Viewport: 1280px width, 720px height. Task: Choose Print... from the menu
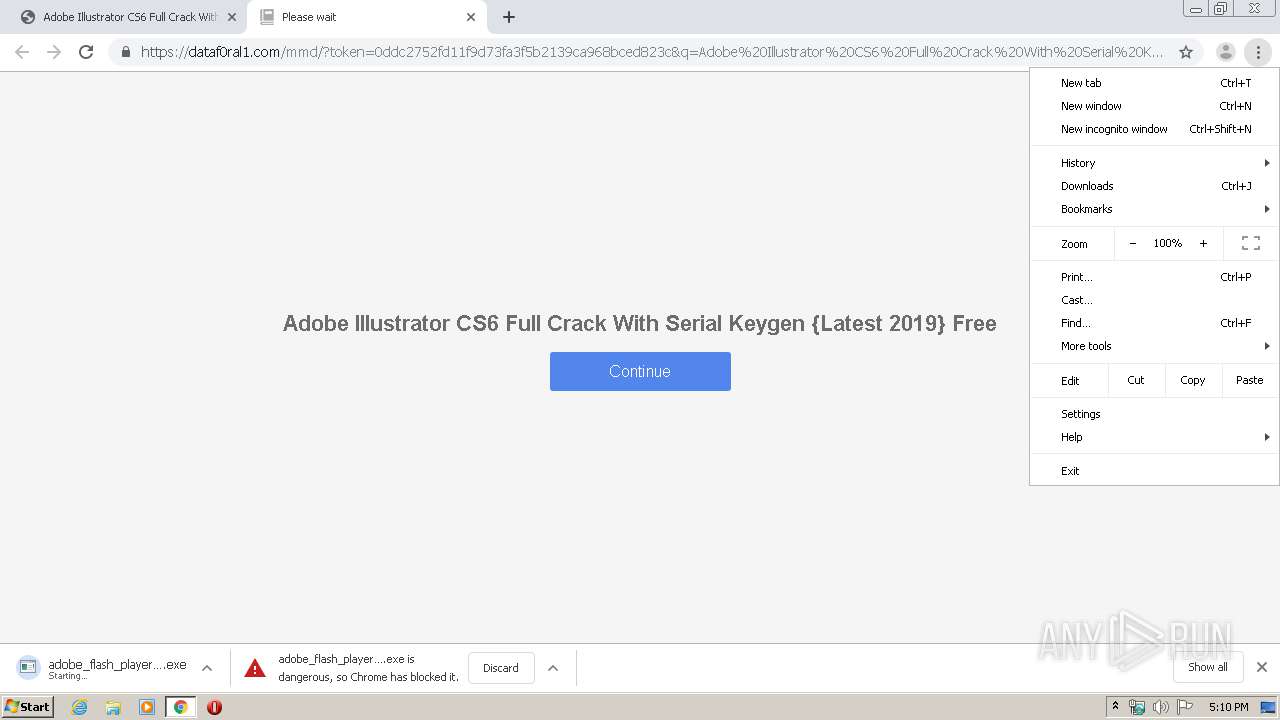point(1155,277)
